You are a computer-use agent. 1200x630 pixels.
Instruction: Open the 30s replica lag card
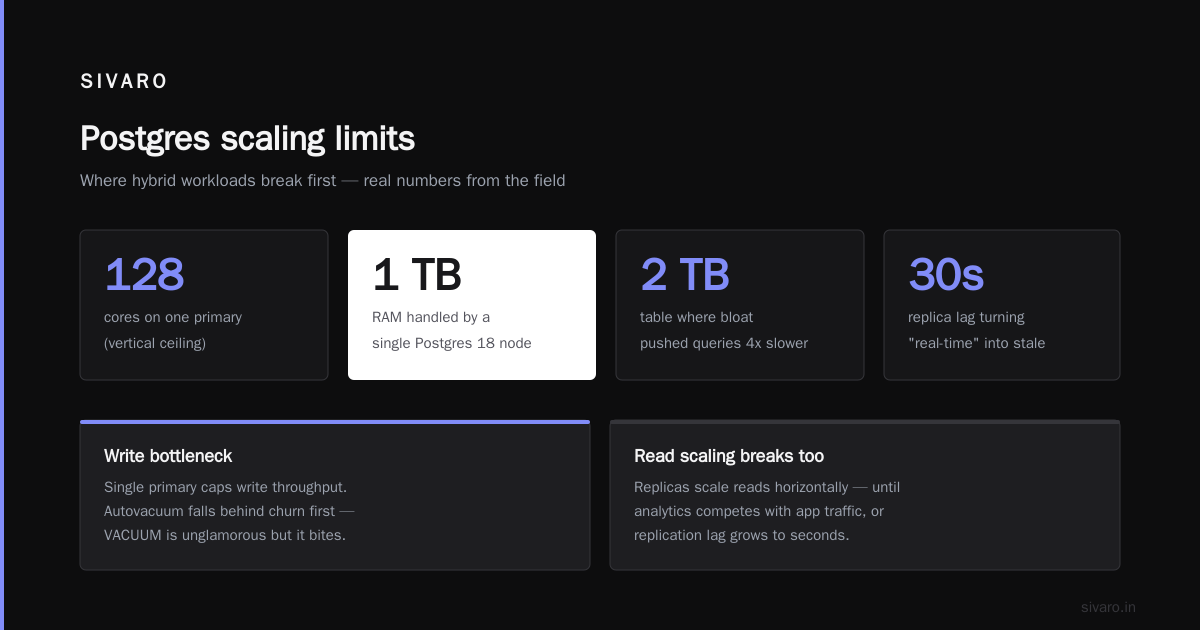tap(1002, 305)
